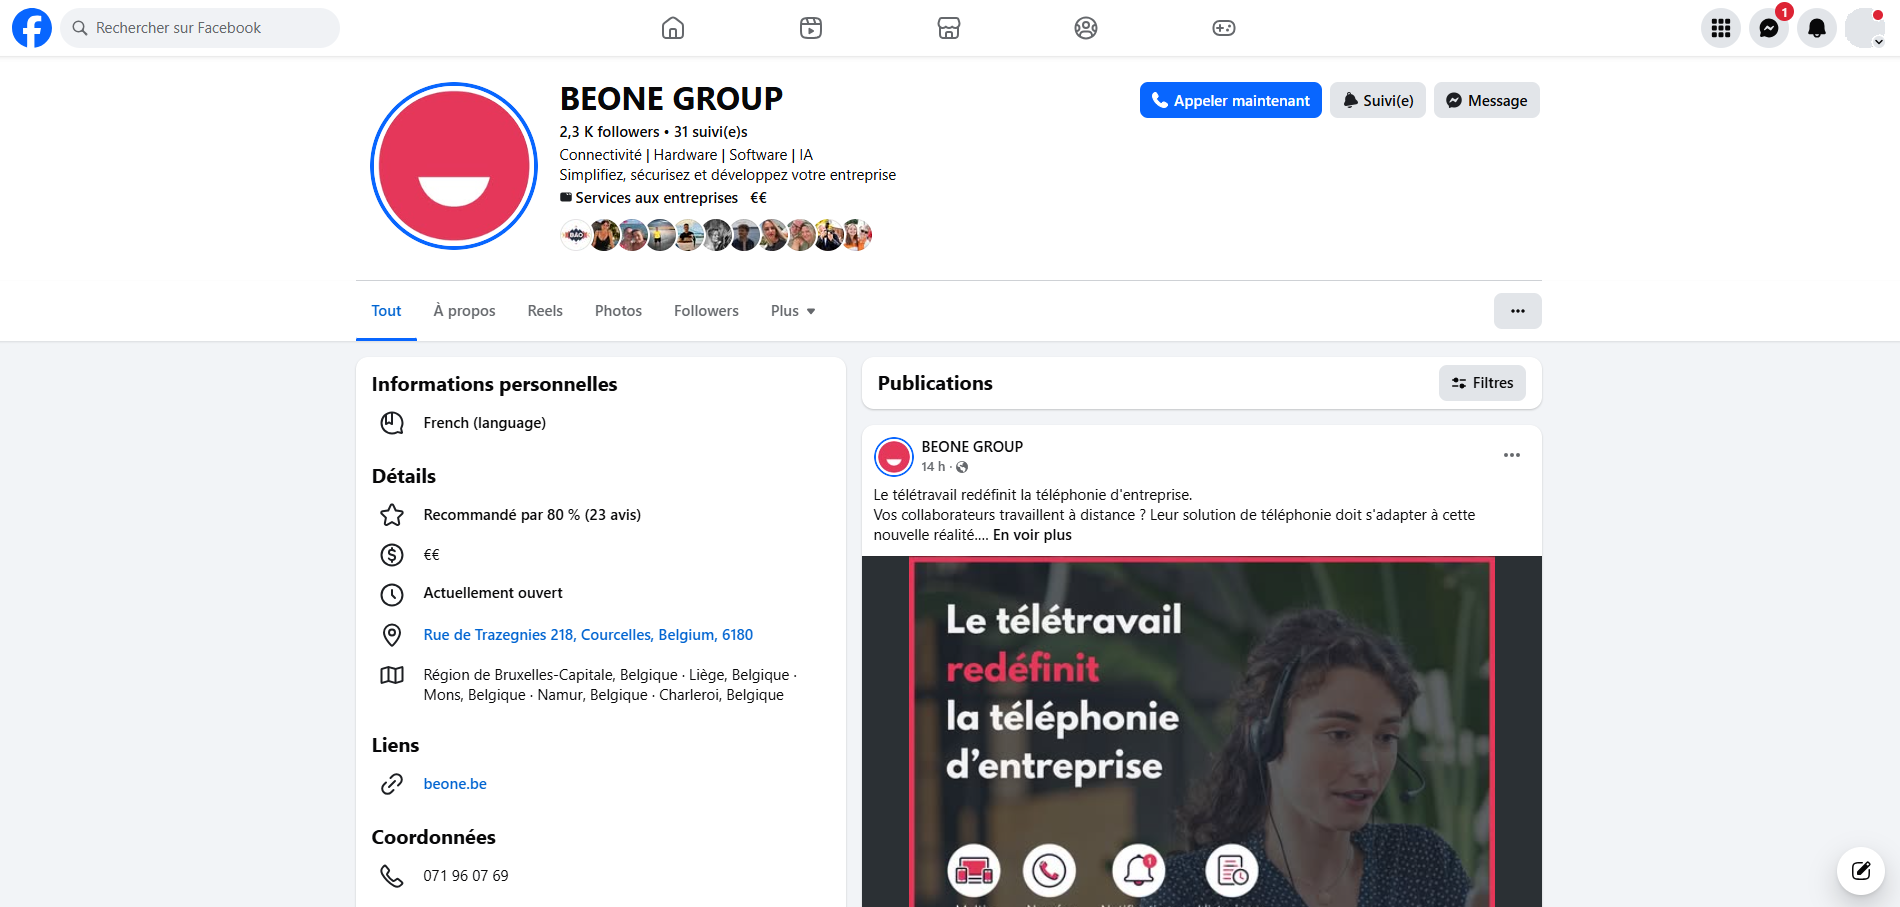
Task: Click Recommandé par 80 % (23 avis)
Action: pyautogui.click(x=532, y=515)
